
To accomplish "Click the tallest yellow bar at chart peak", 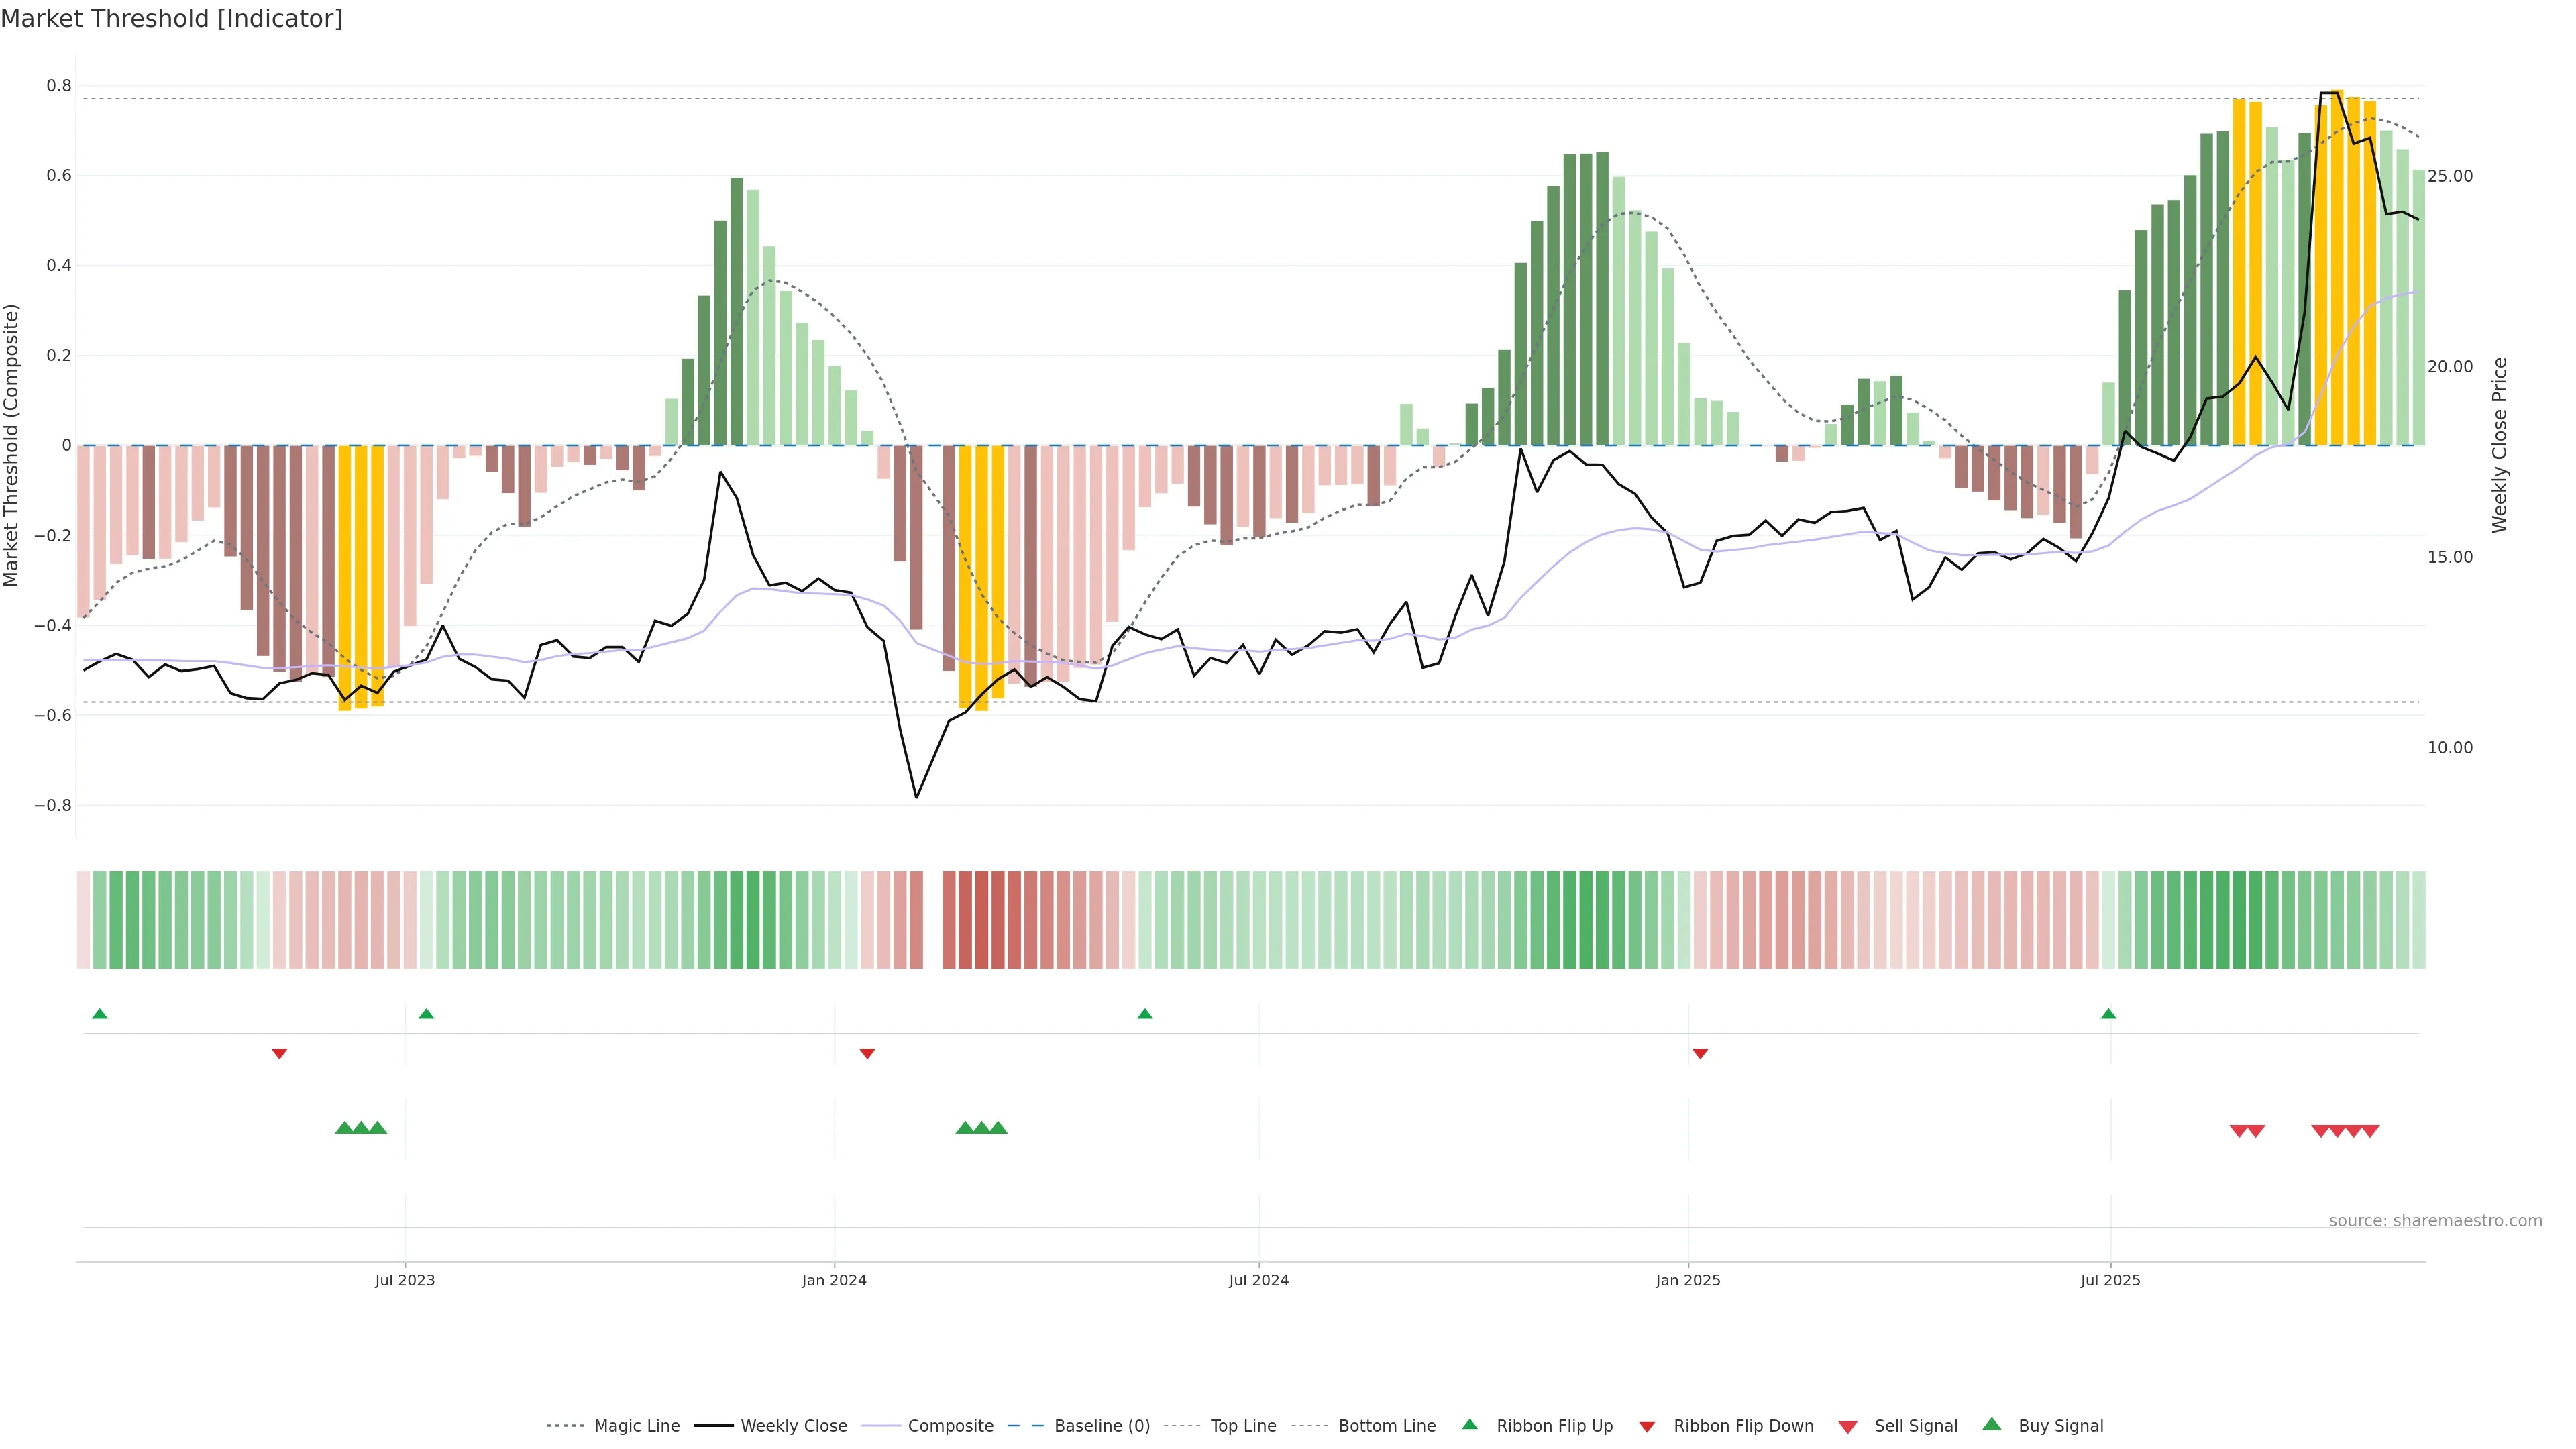I will [2337, 270].
